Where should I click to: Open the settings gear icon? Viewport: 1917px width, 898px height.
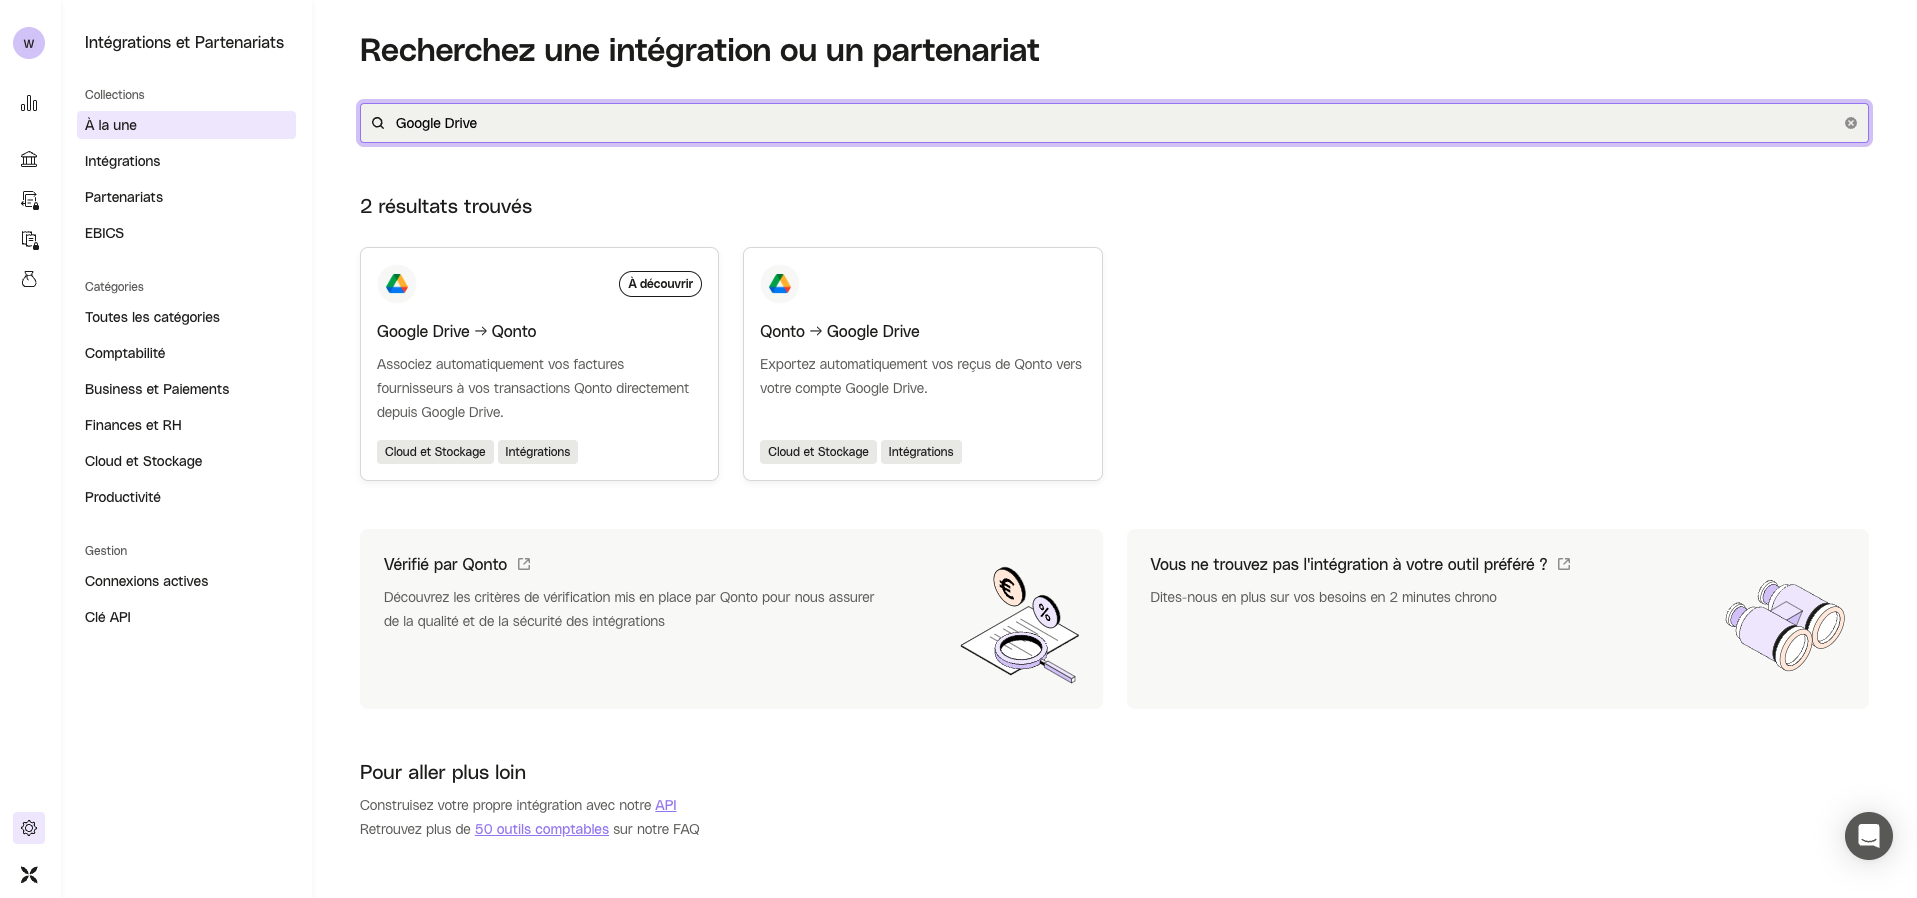(29, 828)
